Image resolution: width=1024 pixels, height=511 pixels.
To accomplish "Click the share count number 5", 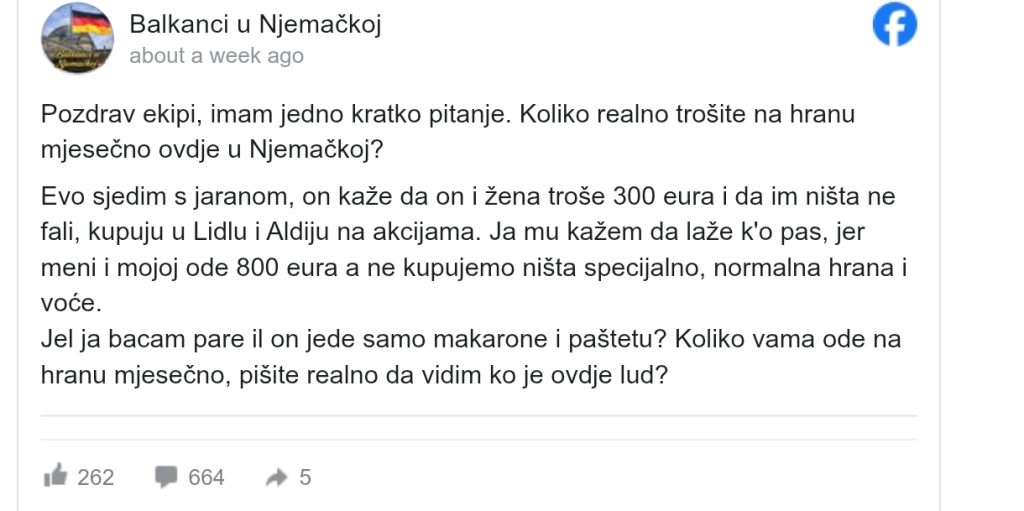I will coord(305,477).
